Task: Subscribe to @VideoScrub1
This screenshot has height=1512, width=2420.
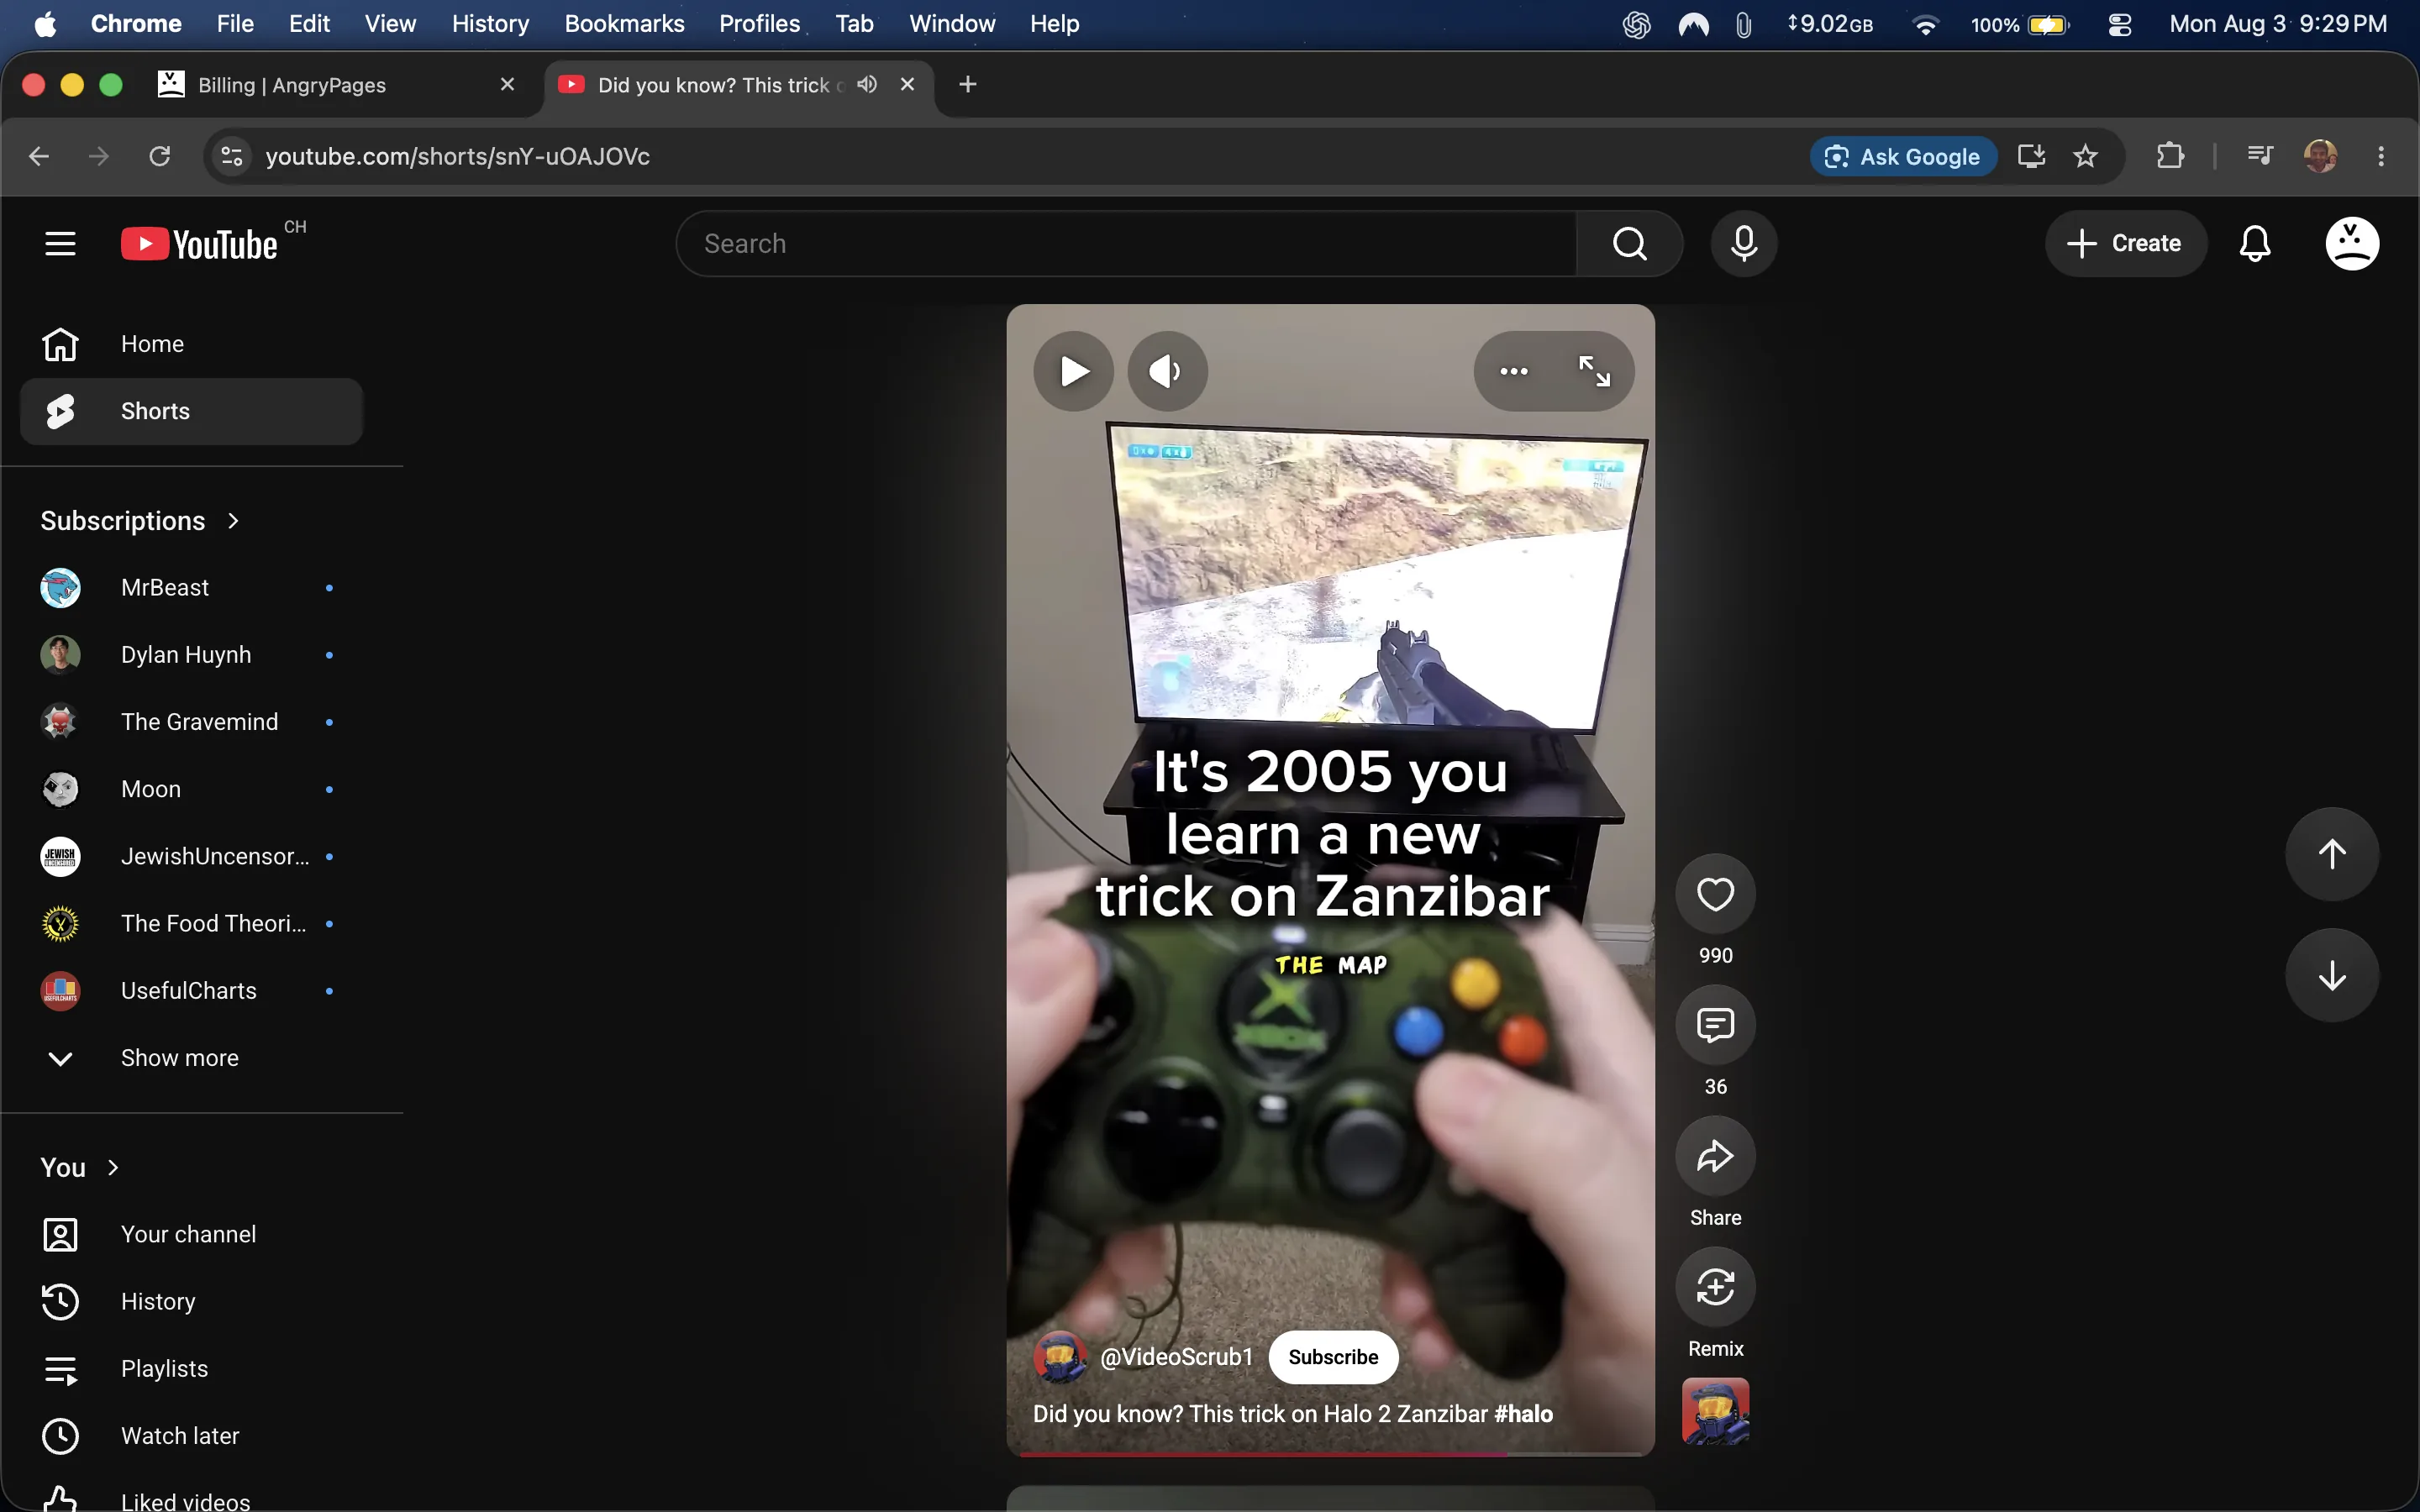Action: [1333, 1357]
